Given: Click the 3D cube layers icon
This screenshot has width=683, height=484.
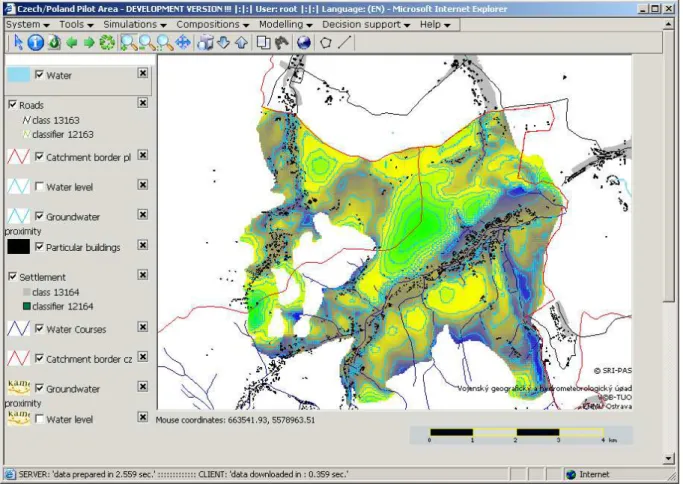Looking at the screenshot, I should [x=205, y=43].
